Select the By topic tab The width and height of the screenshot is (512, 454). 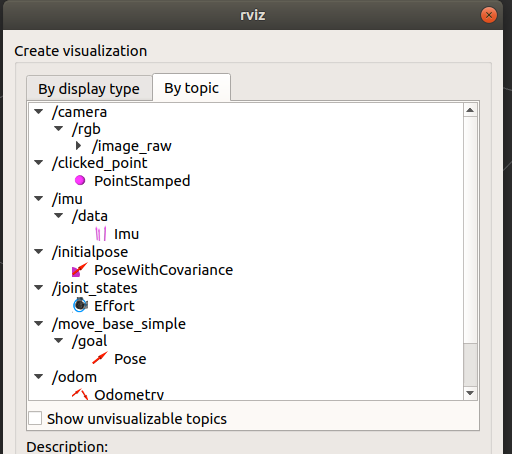191,88
